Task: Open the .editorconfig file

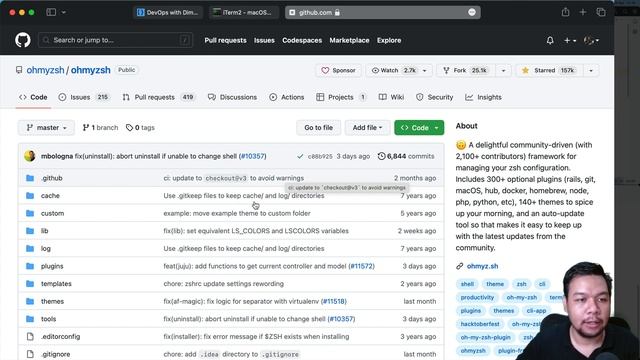Action: 60,336
